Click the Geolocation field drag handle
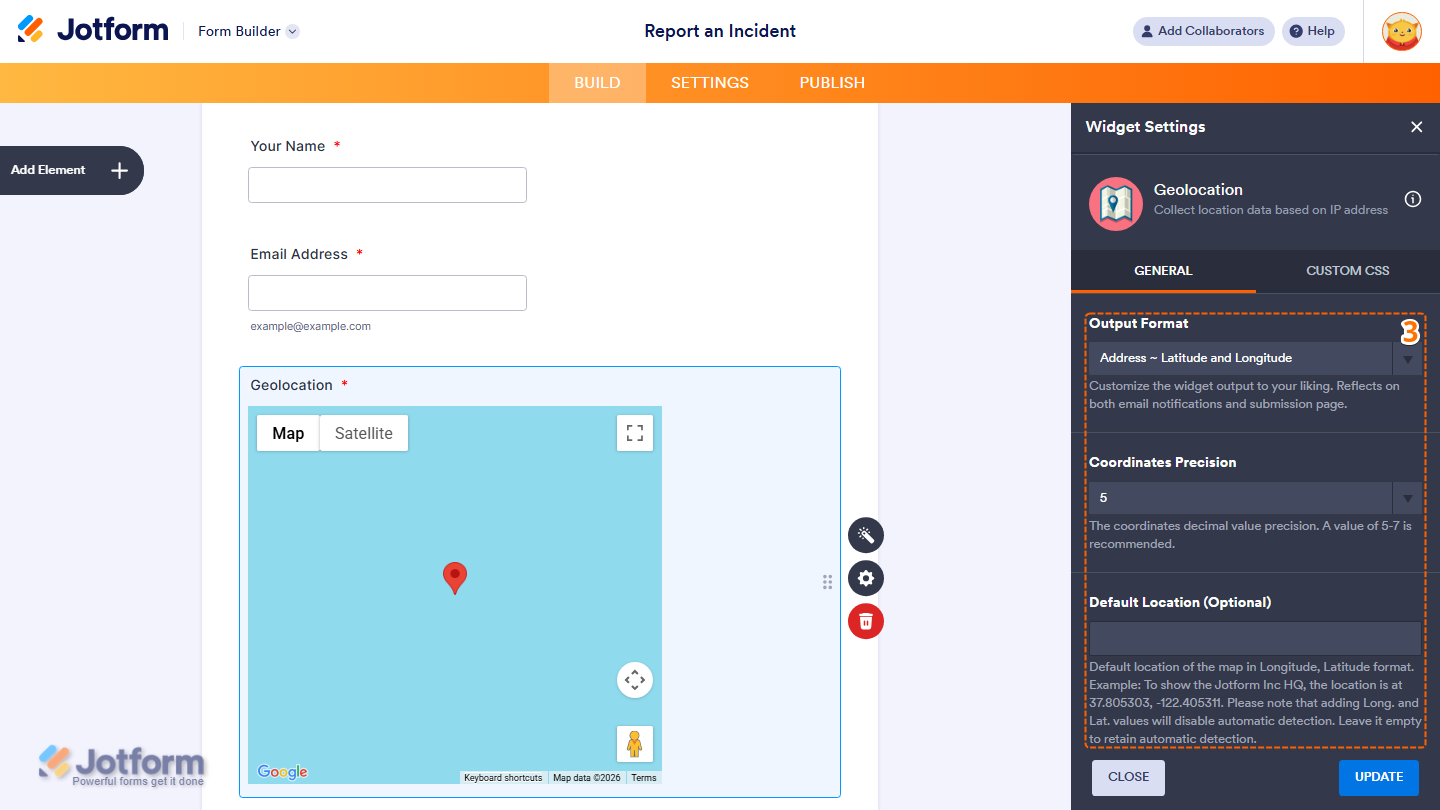 827,582
